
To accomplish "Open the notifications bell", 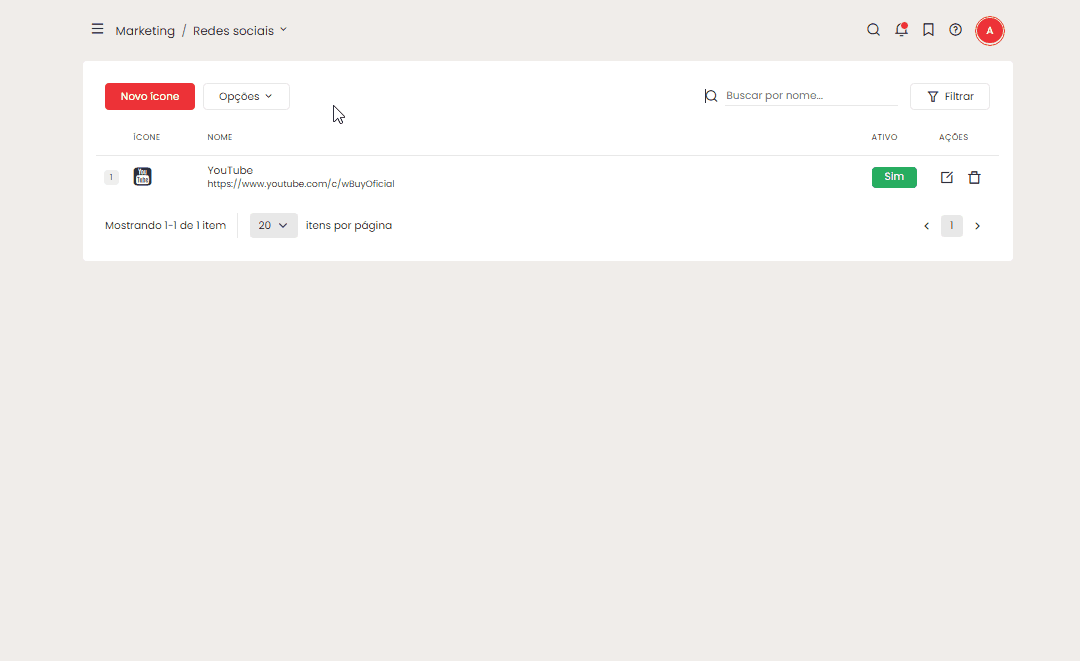I will pos(901,30).
